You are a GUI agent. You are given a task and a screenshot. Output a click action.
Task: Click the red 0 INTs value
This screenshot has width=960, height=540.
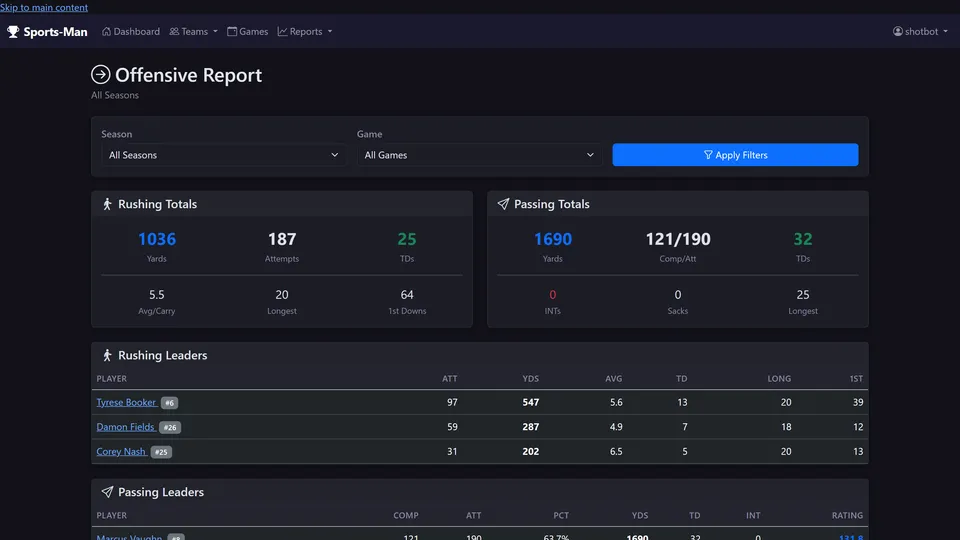(553, 294)
